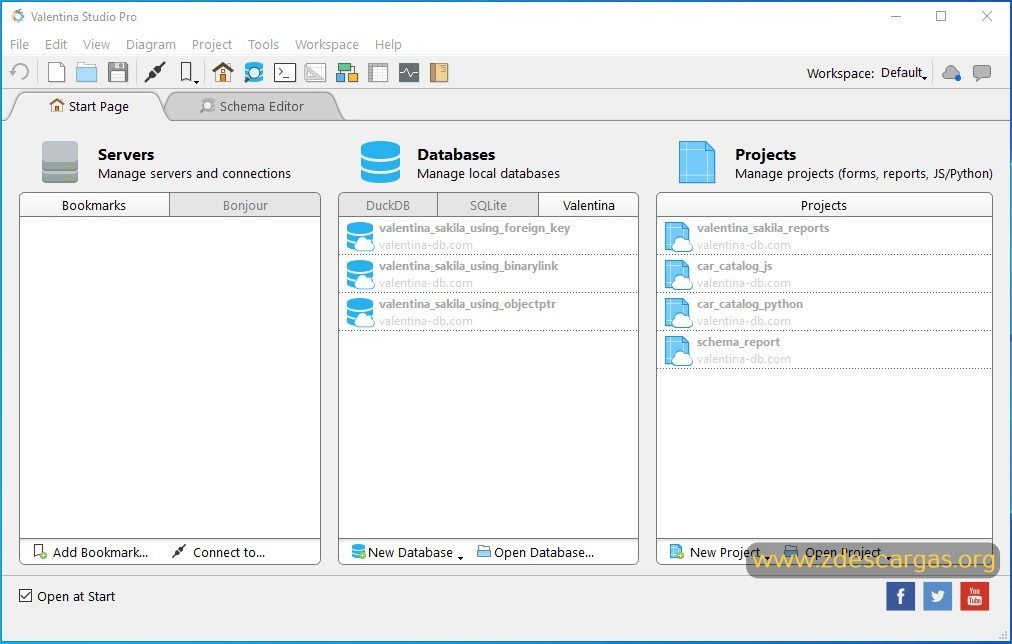Toggle the Open at Start checkbox

point(25,596)
